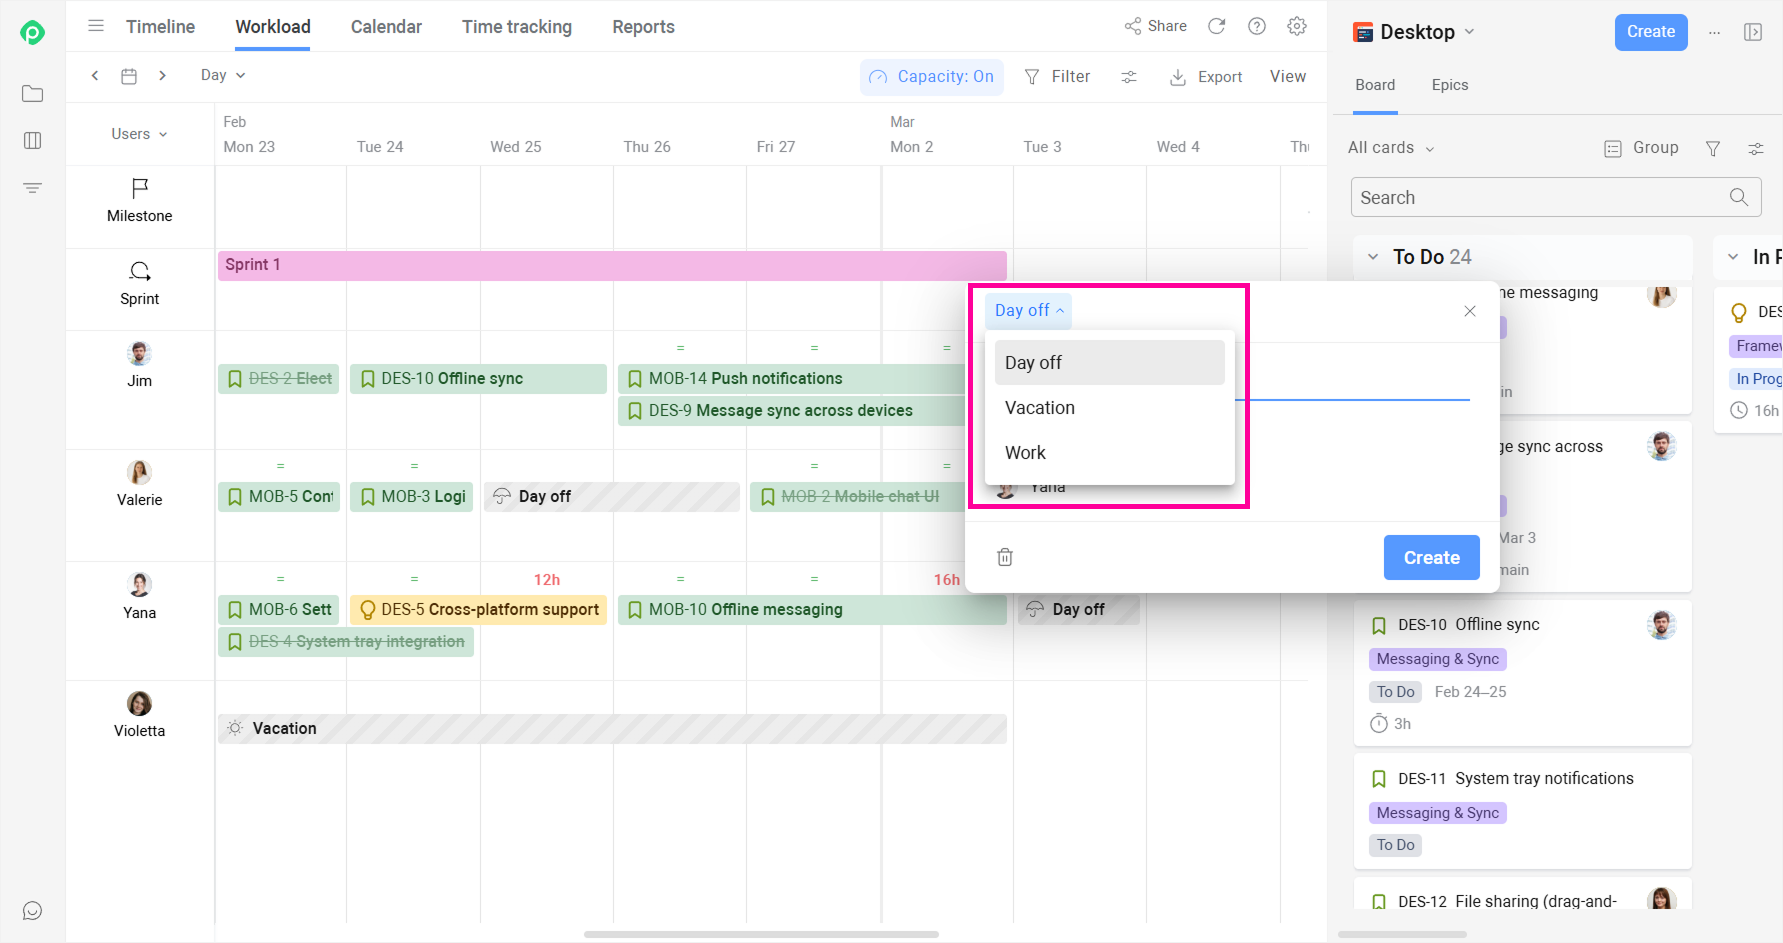This screenshot has height=943, width=1783.
Task: Open MOB-10 Offline messaging task
Action: point(812,610)
